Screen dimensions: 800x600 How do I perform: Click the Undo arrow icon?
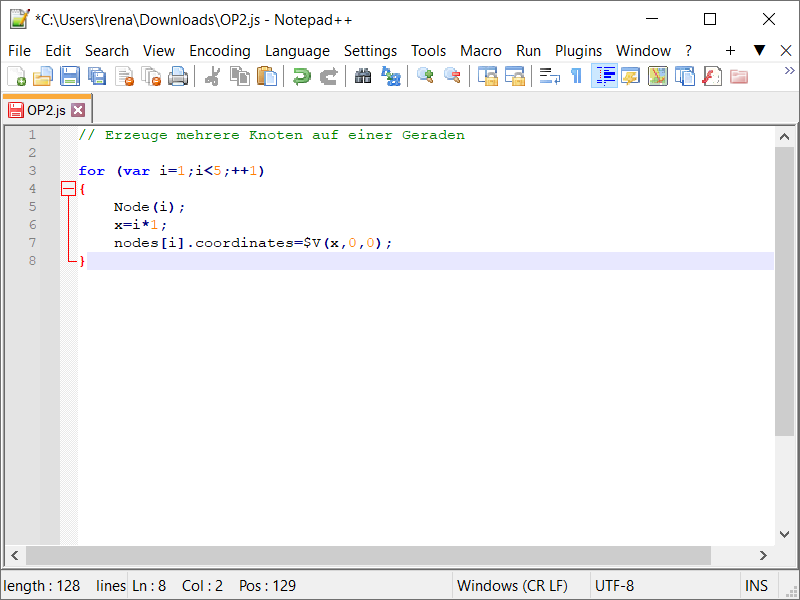300,75
